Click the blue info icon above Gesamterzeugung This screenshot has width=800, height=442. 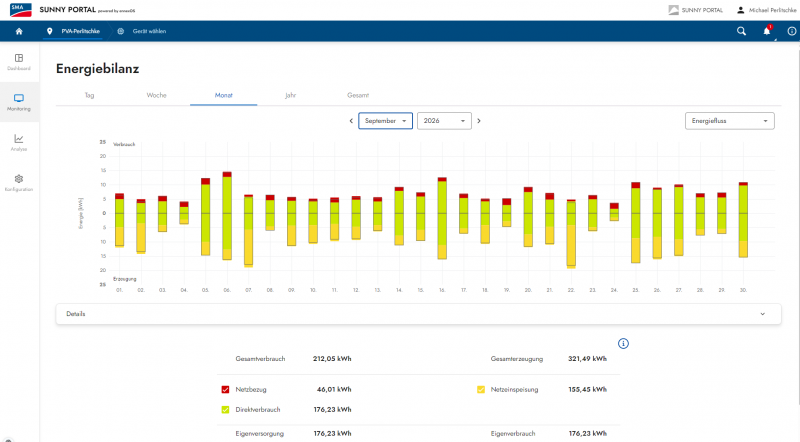[x=623, y=343]
